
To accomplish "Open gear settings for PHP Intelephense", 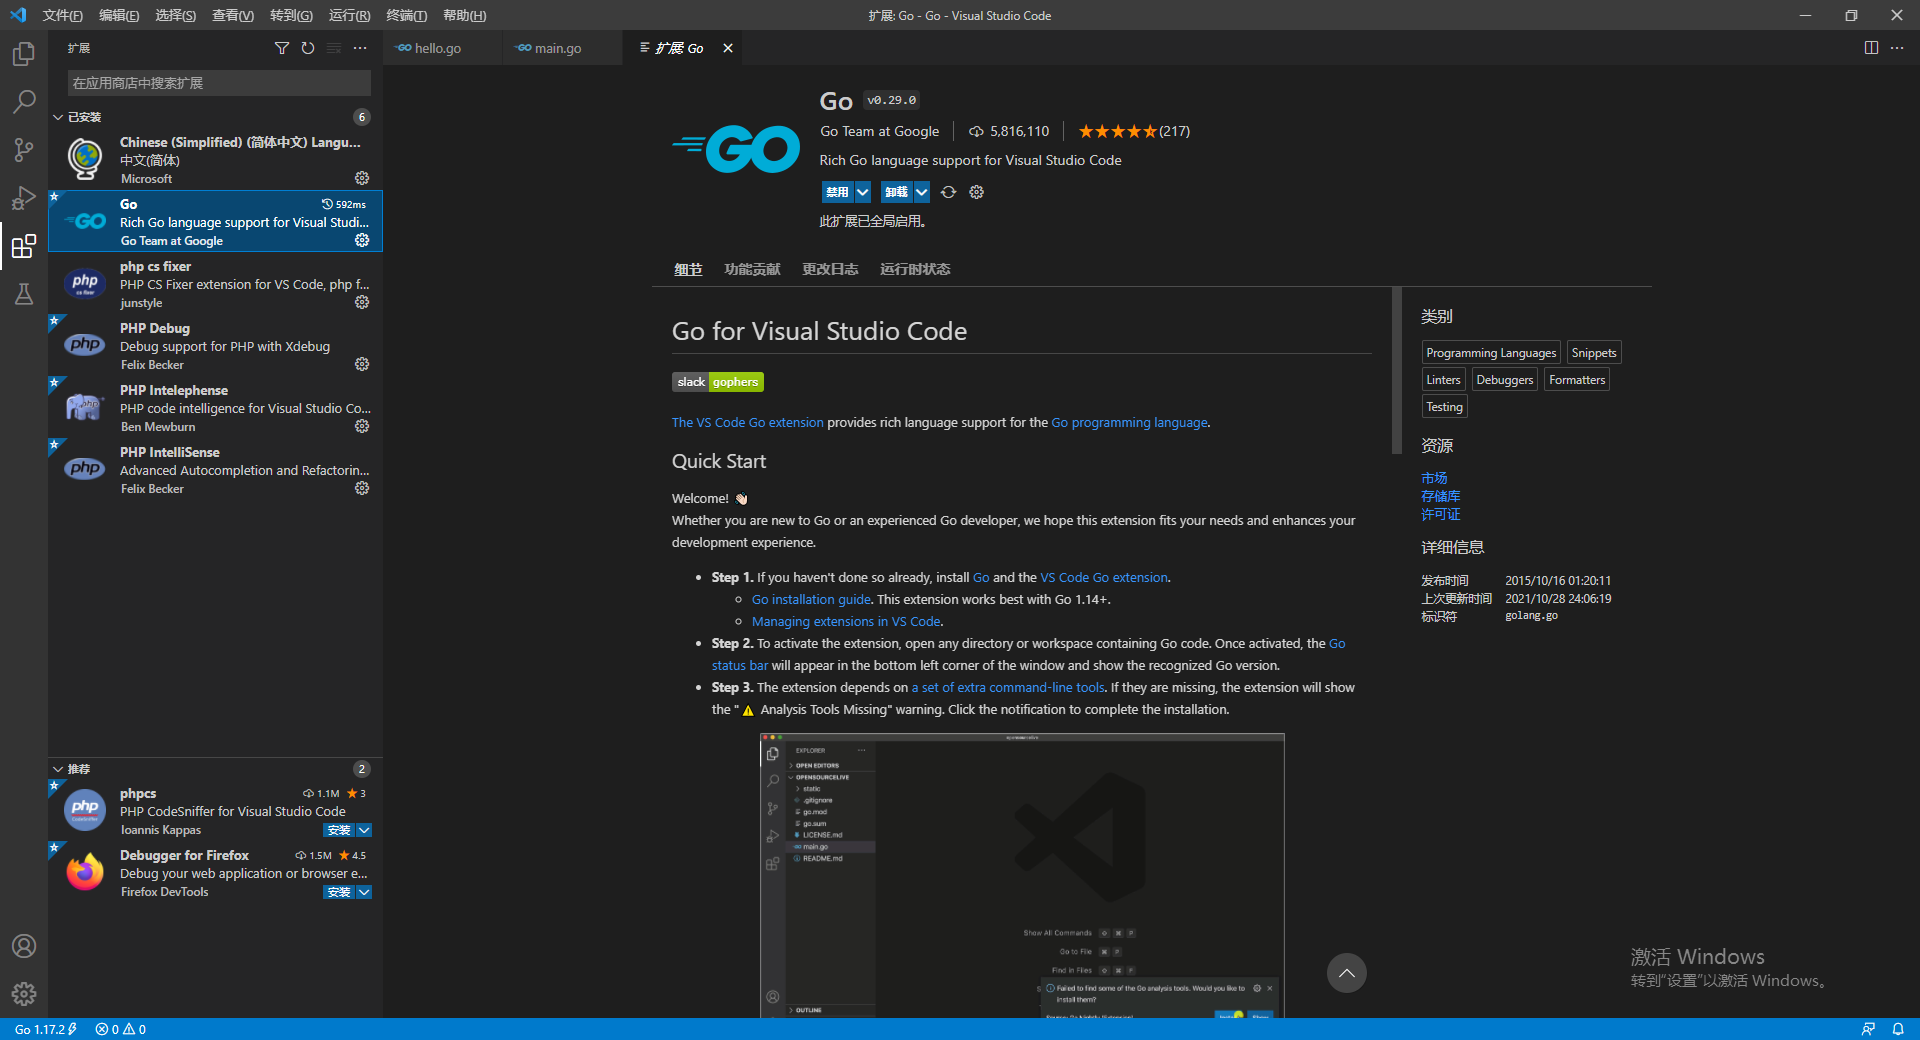I will (362, 426).
